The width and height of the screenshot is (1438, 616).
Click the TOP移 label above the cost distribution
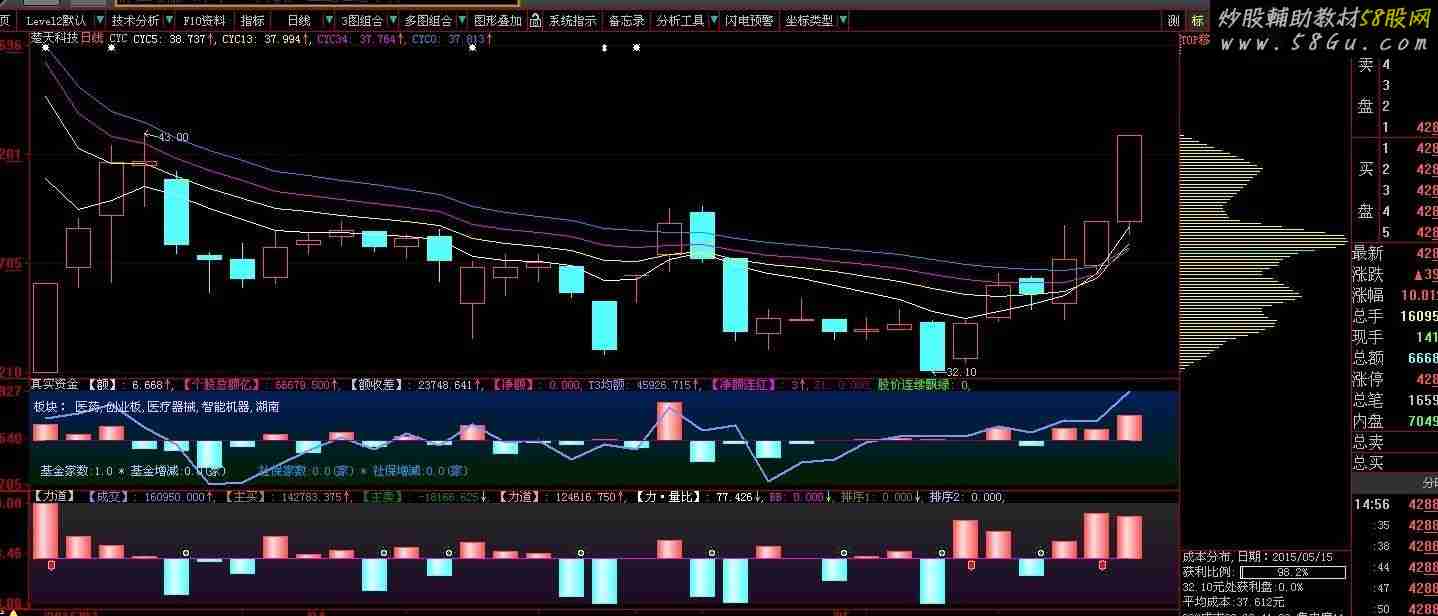point(1195,40)
